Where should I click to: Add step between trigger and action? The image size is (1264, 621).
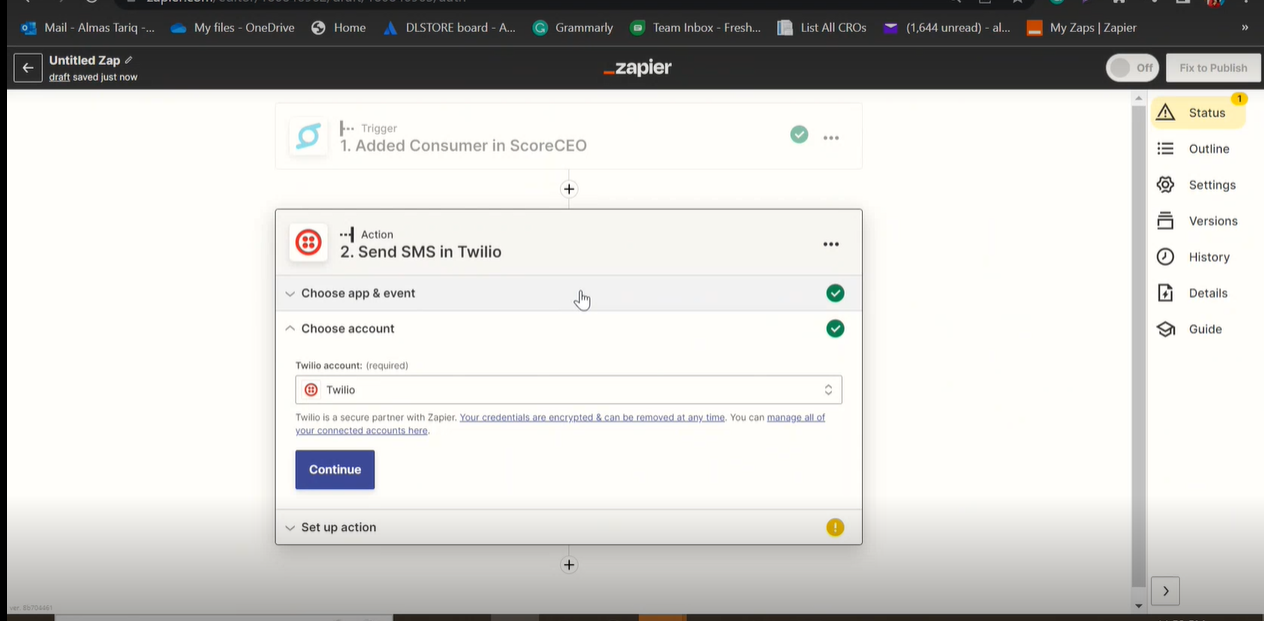coord(569,189)
